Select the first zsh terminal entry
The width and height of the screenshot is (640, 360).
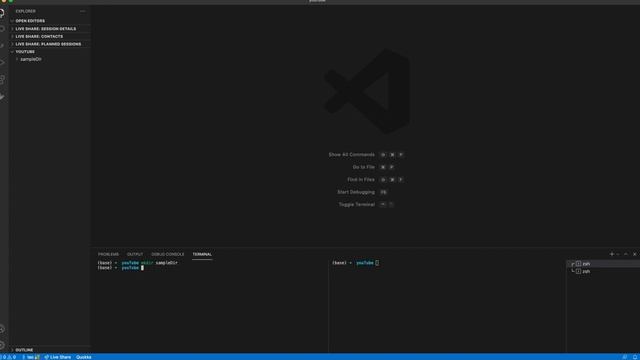603,264
